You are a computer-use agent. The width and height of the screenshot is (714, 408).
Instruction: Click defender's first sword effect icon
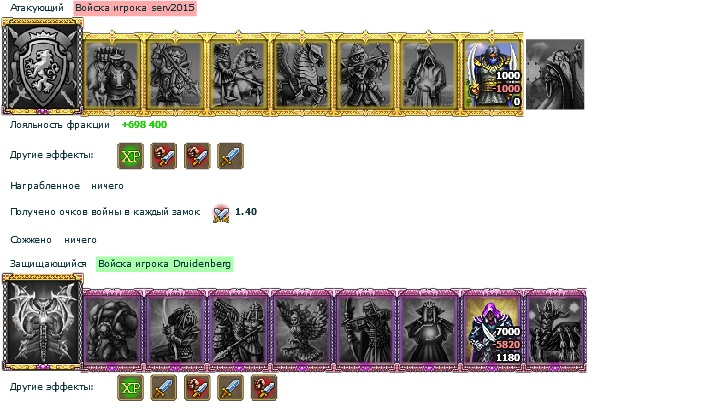click(164, 388)
